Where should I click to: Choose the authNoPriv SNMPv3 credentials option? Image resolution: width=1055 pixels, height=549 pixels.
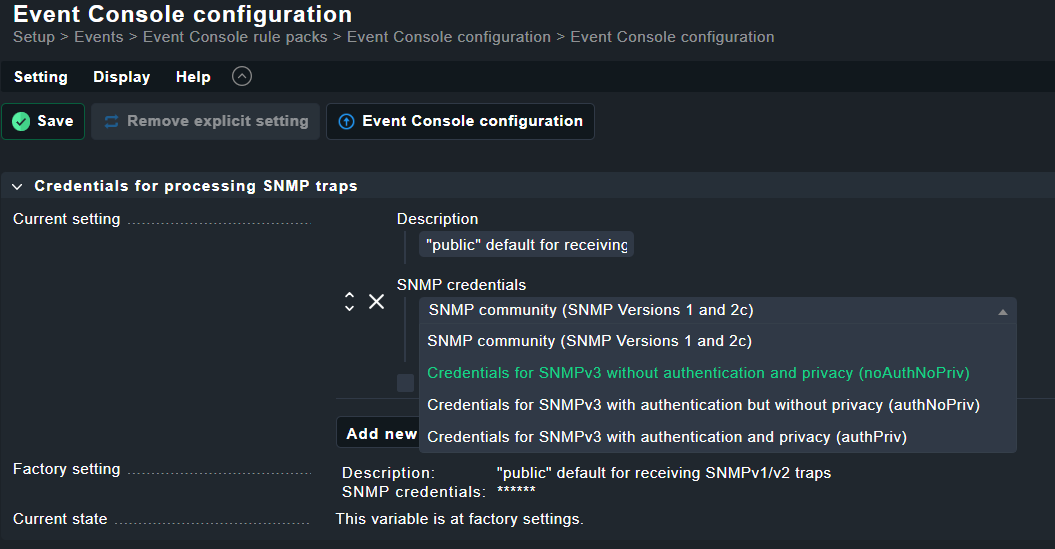702,405
